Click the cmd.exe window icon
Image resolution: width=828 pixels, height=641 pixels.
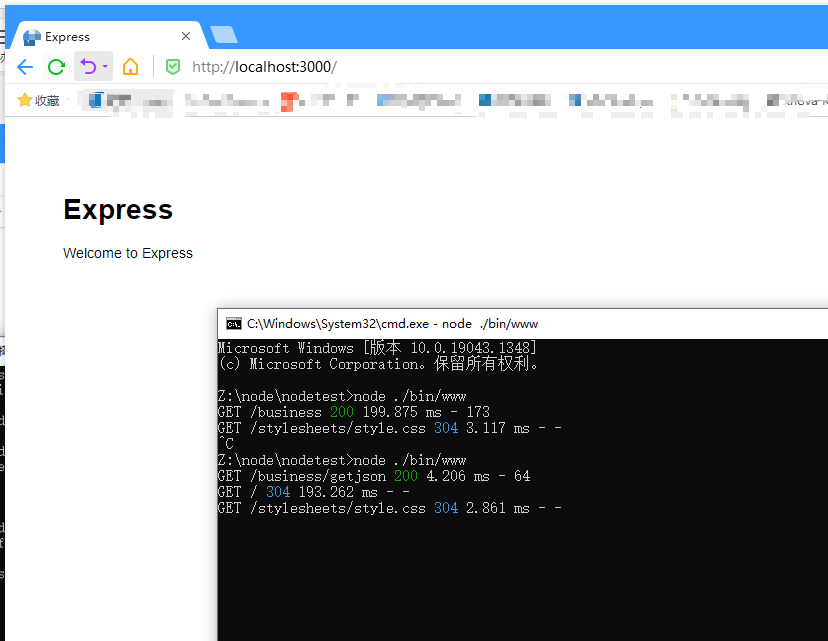click(233, 324)
